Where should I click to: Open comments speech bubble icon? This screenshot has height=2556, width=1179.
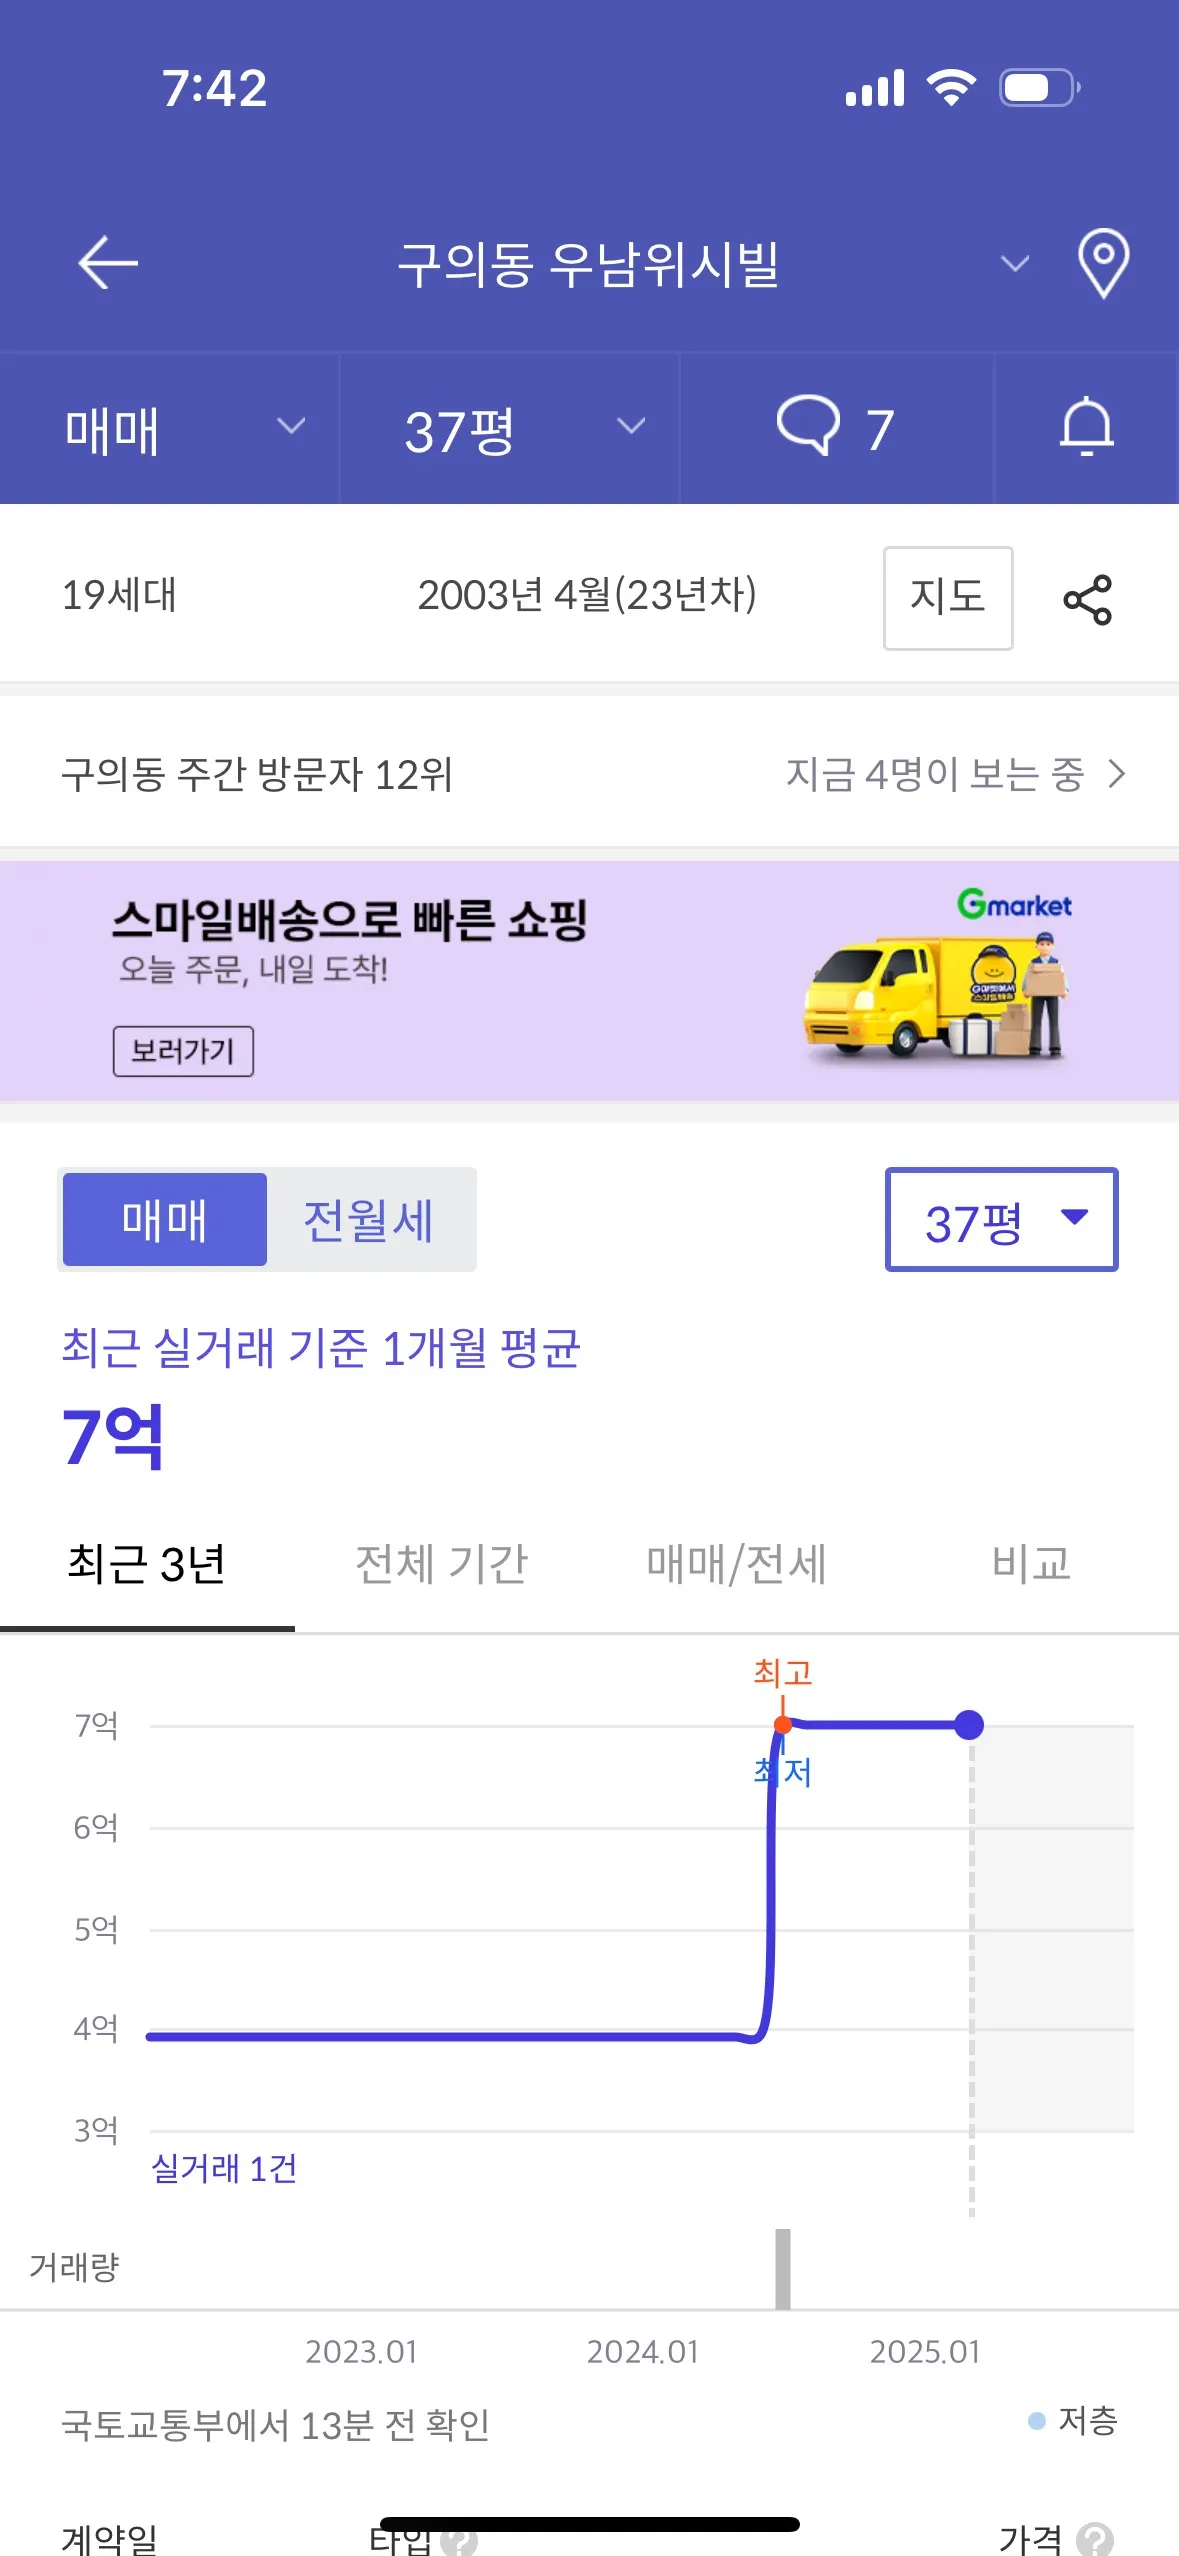808,426
